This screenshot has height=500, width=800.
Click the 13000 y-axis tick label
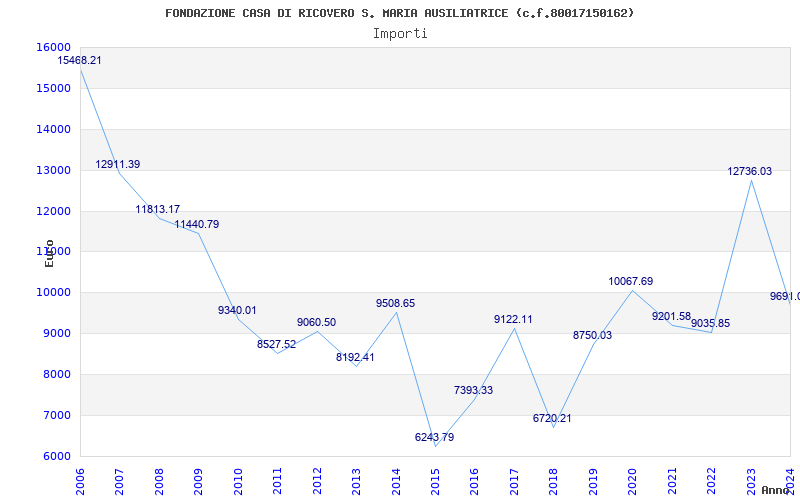click(x=54, y=170)
